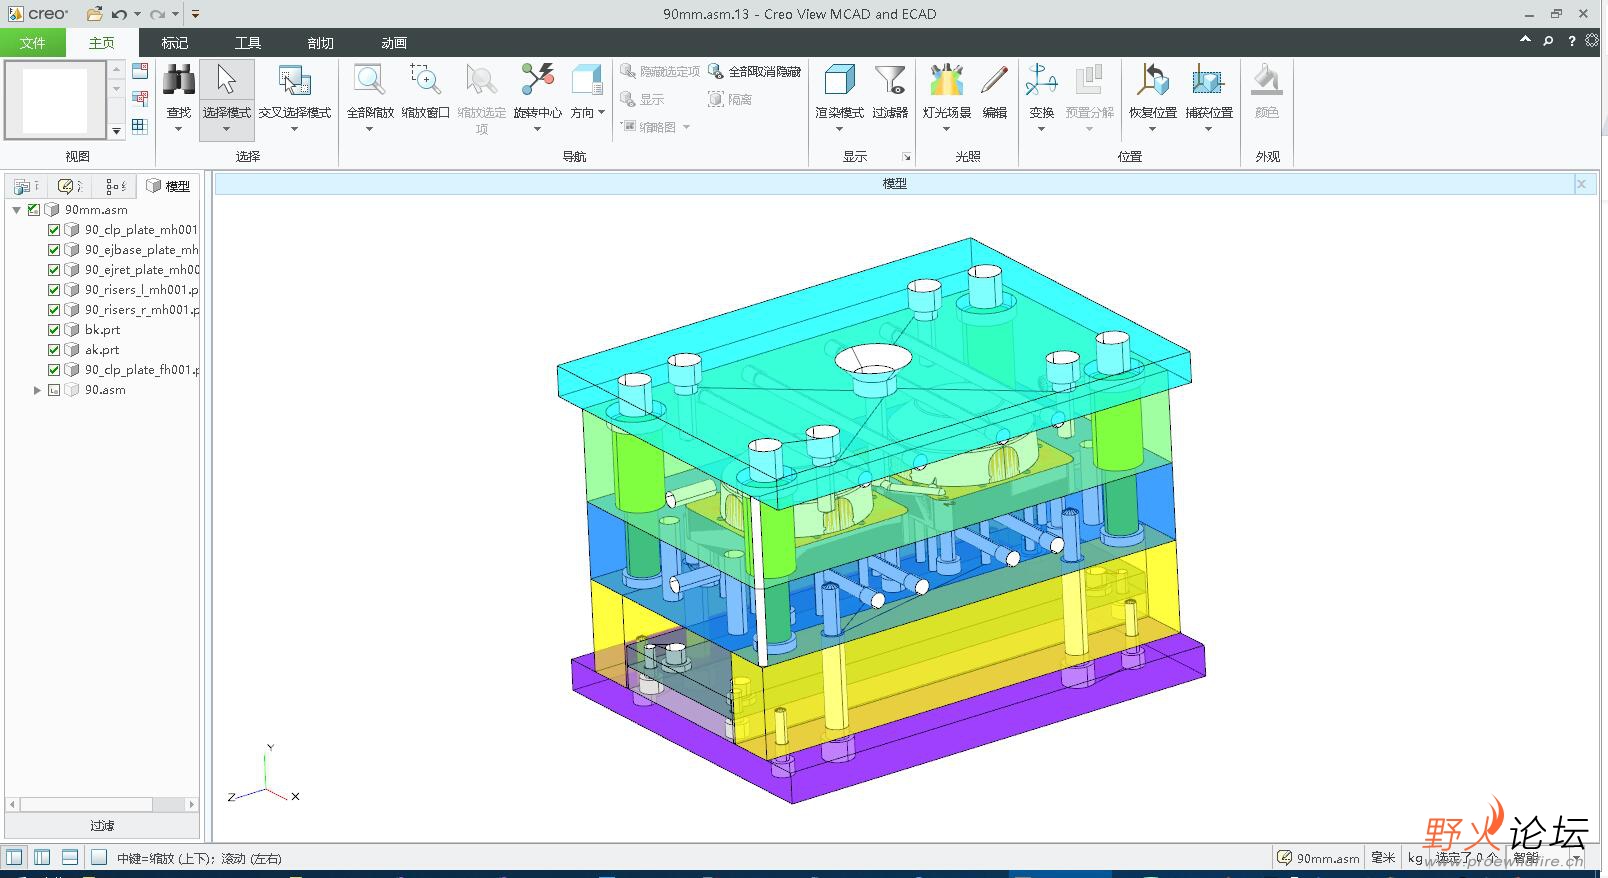This screenshot has width=1608, height=878.
Task: Switch to the 动画 ribbon tab
Action: coord(394,42)
